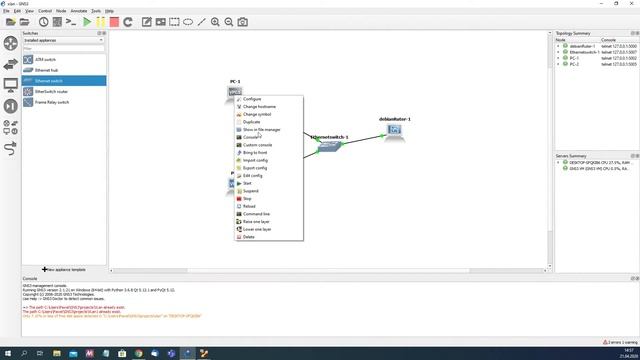Open the Control menu
The width and height of the screenshot is (640, 360).
pyautogui.click(x=45, y=11)
